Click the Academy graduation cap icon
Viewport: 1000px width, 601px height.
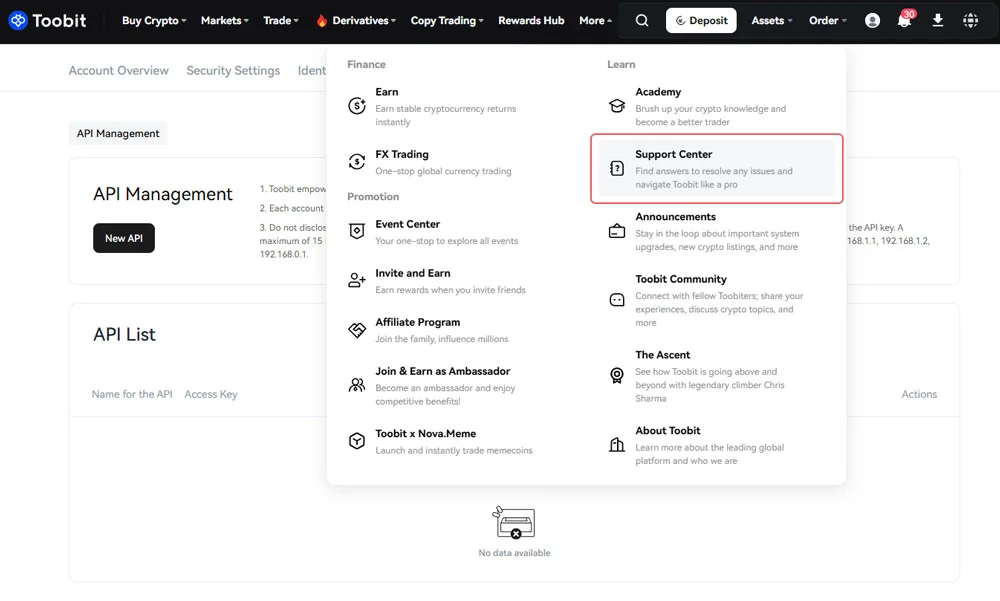[x=617, y=106]
